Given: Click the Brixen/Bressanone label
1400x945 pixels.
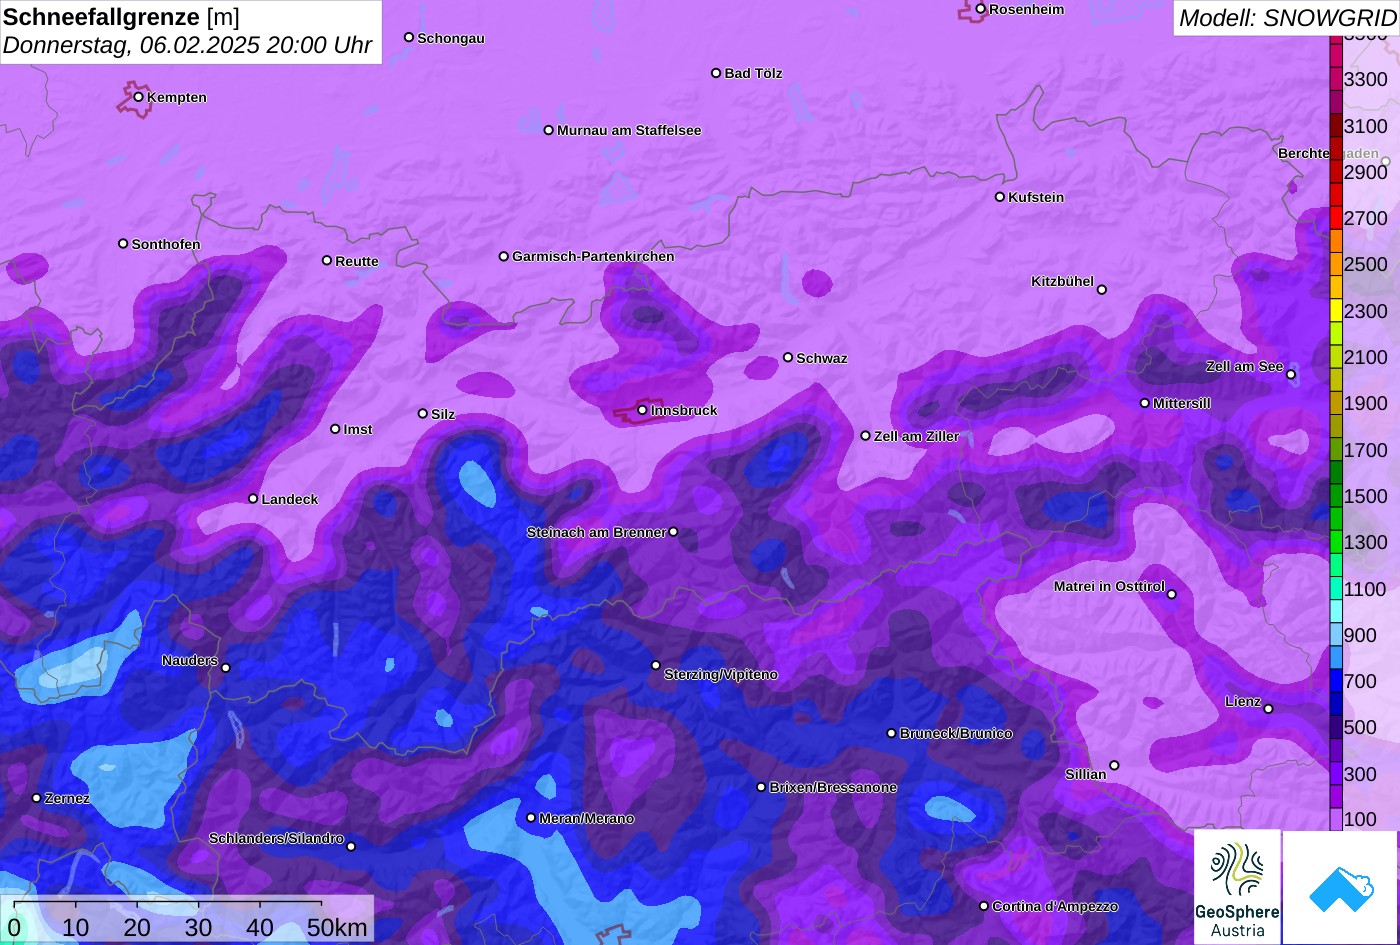Looking at the screenshot, I should [x=833, y=787].
